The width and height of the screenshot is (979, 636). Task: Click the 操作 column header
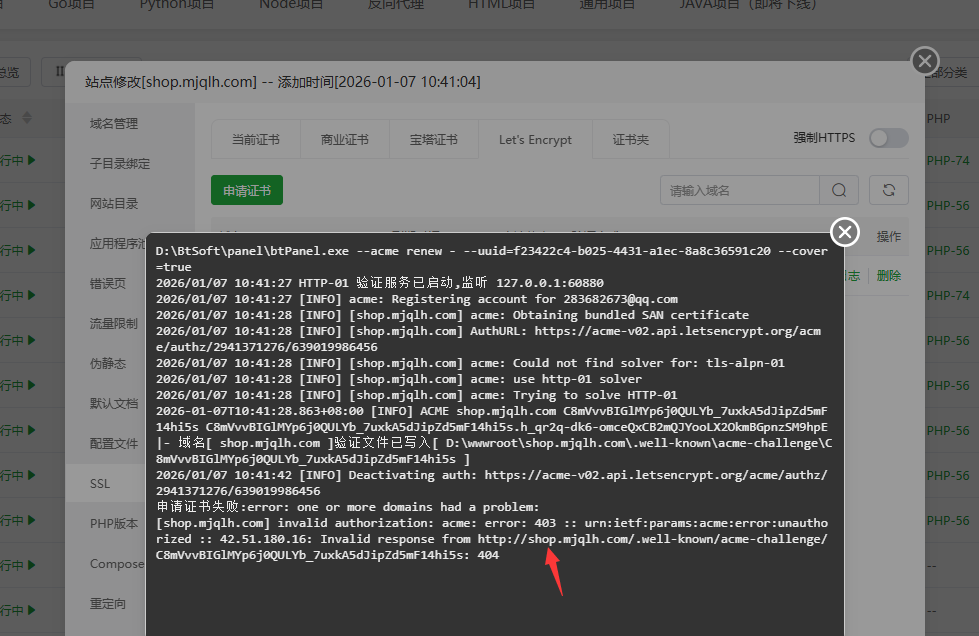pyautogui.click(x=888, y=237)
